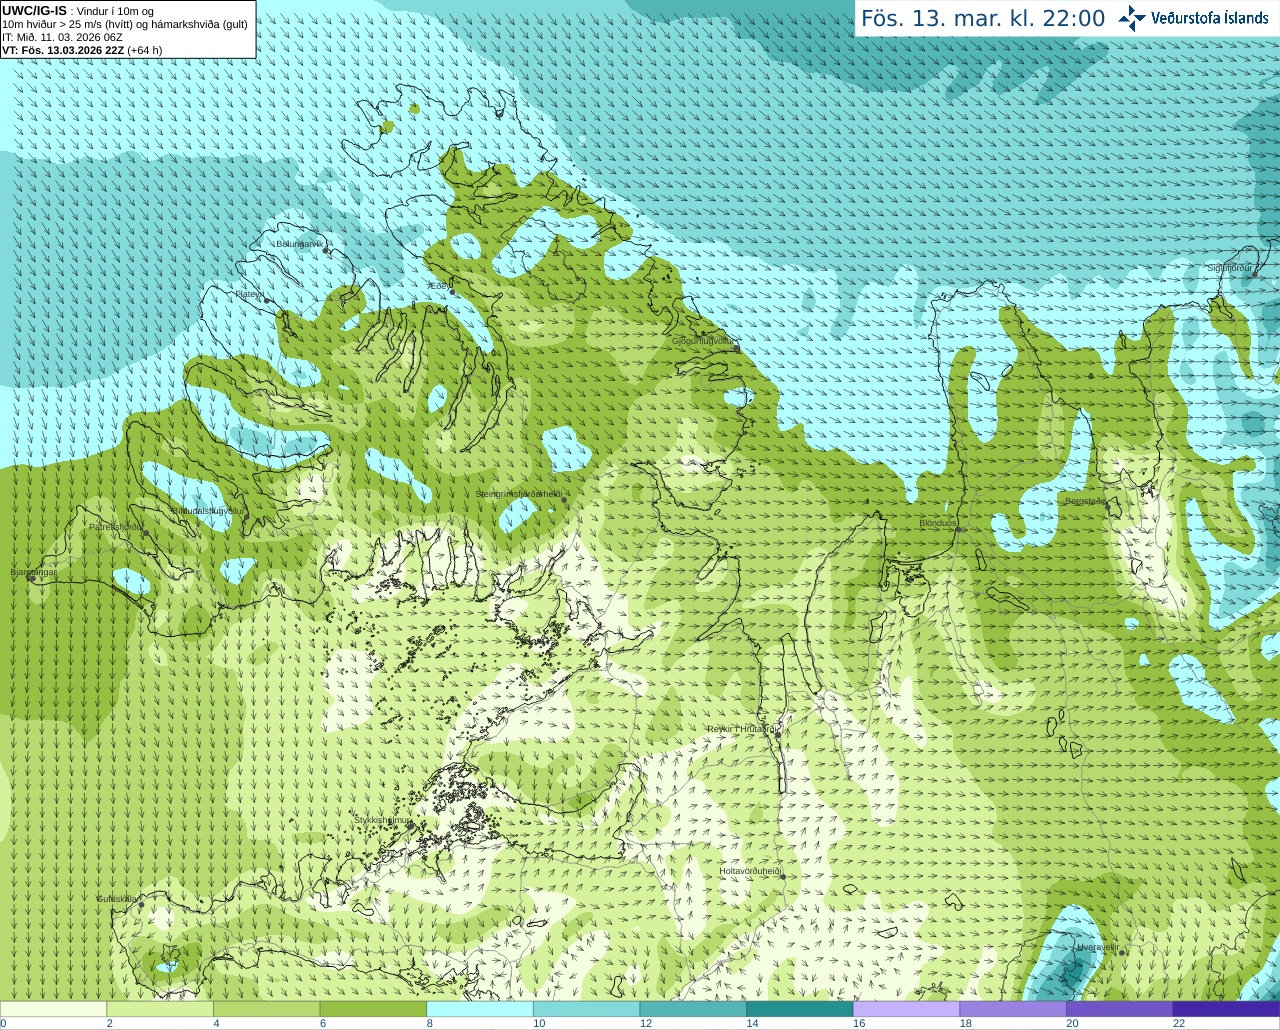Select the 20–22 m/s violet legend swatch

[x=1120, y=1009]
